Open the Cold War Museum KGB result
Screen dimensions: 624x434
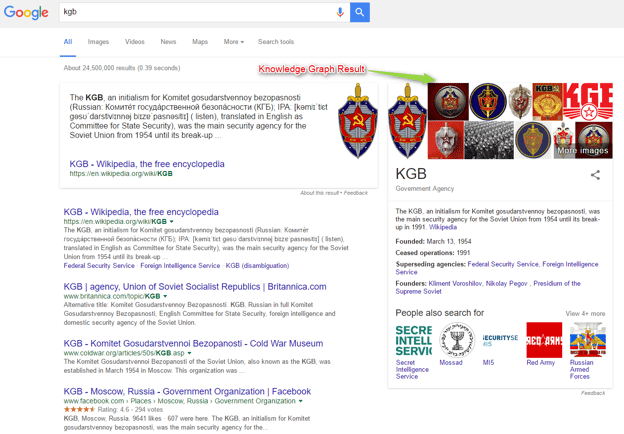coord(193,343)
